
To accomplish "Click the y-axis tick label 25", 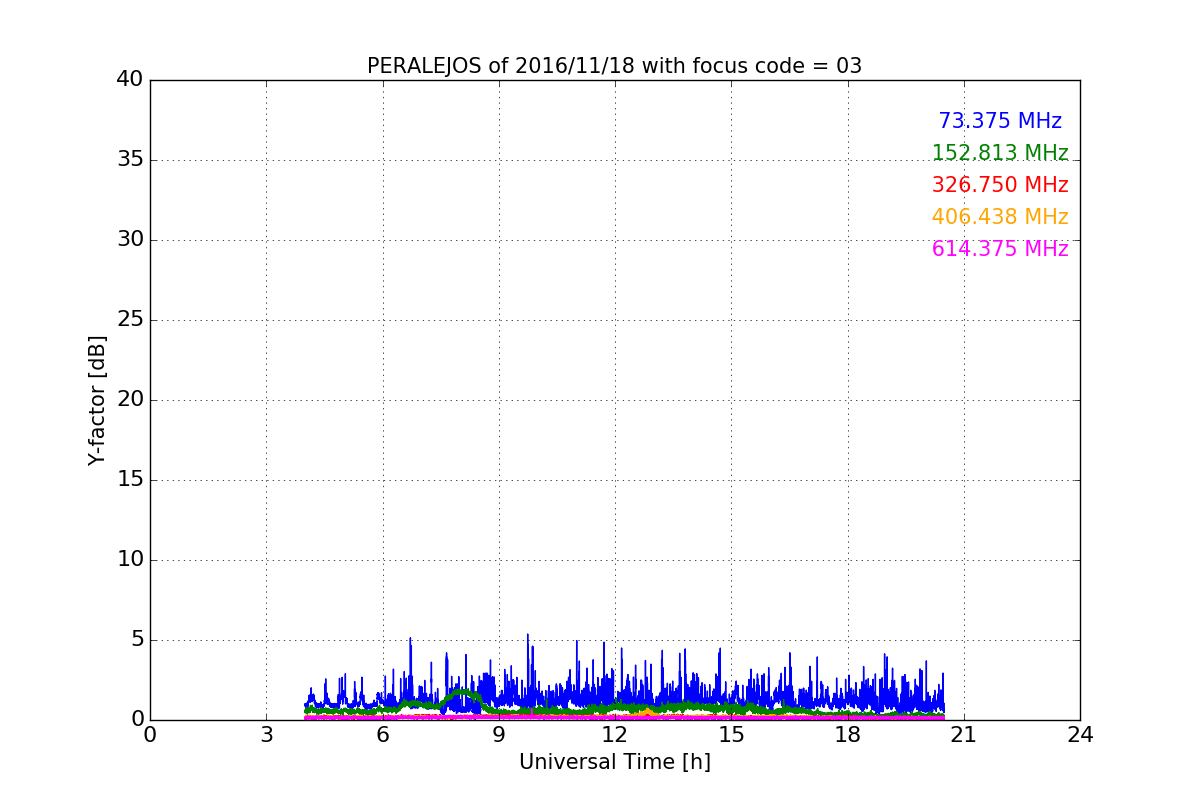I will click(130, 320).
